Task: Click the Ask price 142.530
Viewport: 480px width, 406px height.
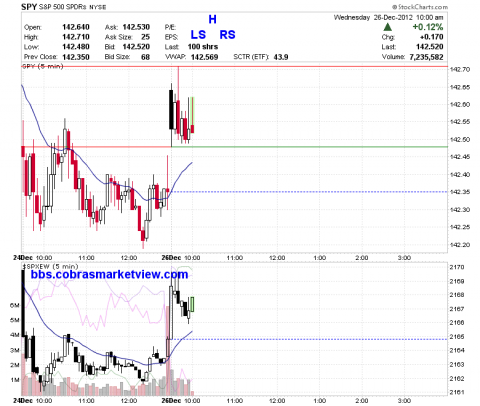Action: [136, 27]
